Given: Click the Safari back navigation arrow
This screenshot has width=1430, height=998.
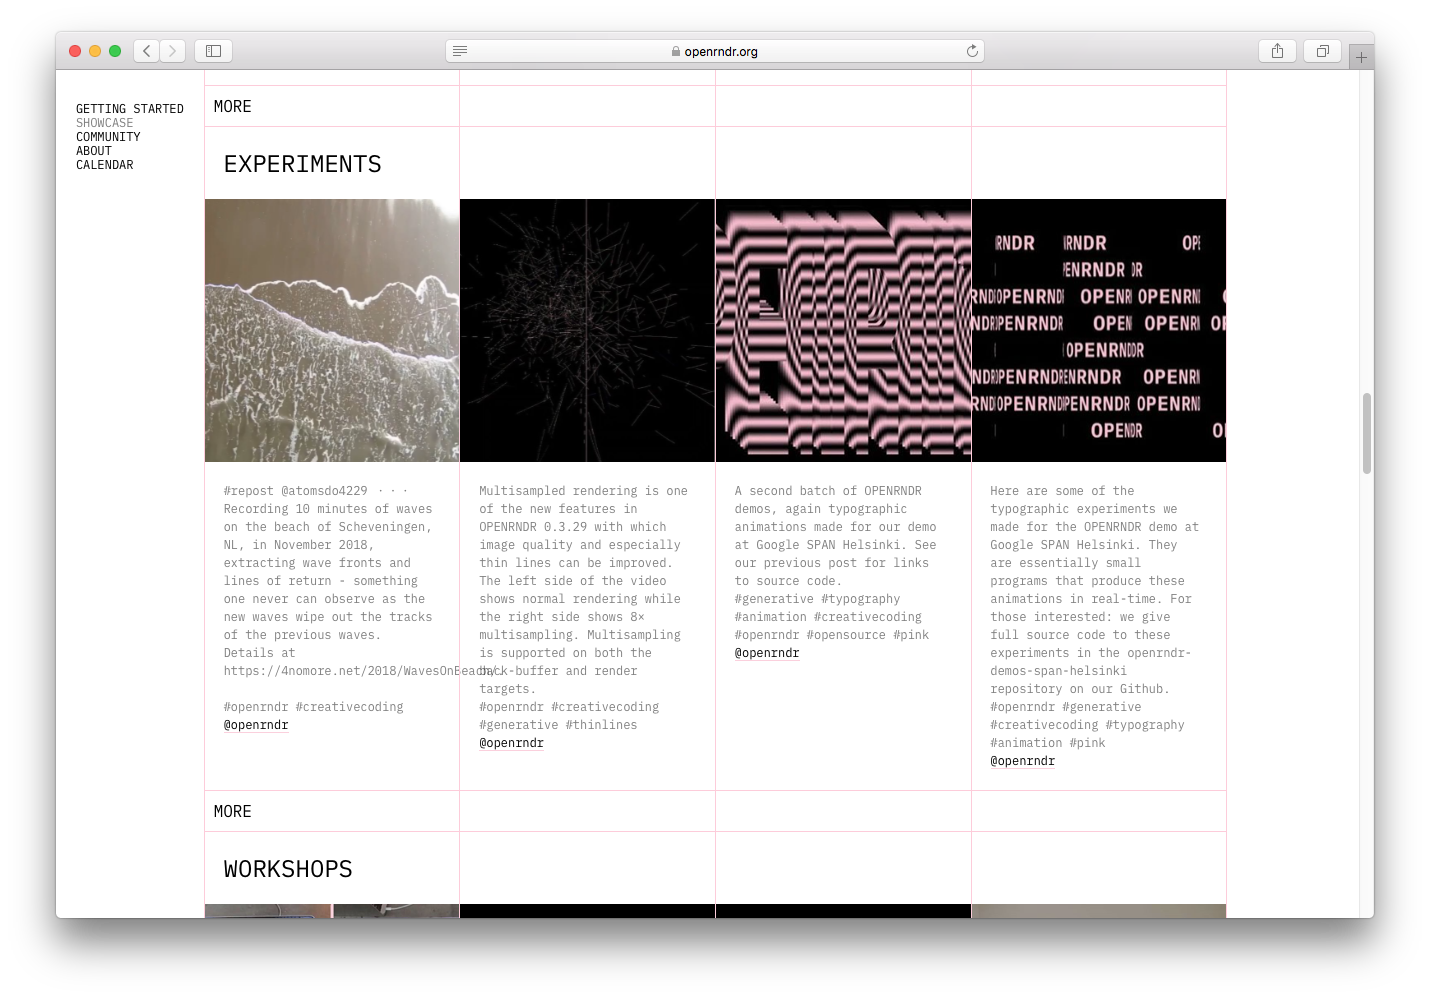Looking at the screenshot, I should pos(147,51).
